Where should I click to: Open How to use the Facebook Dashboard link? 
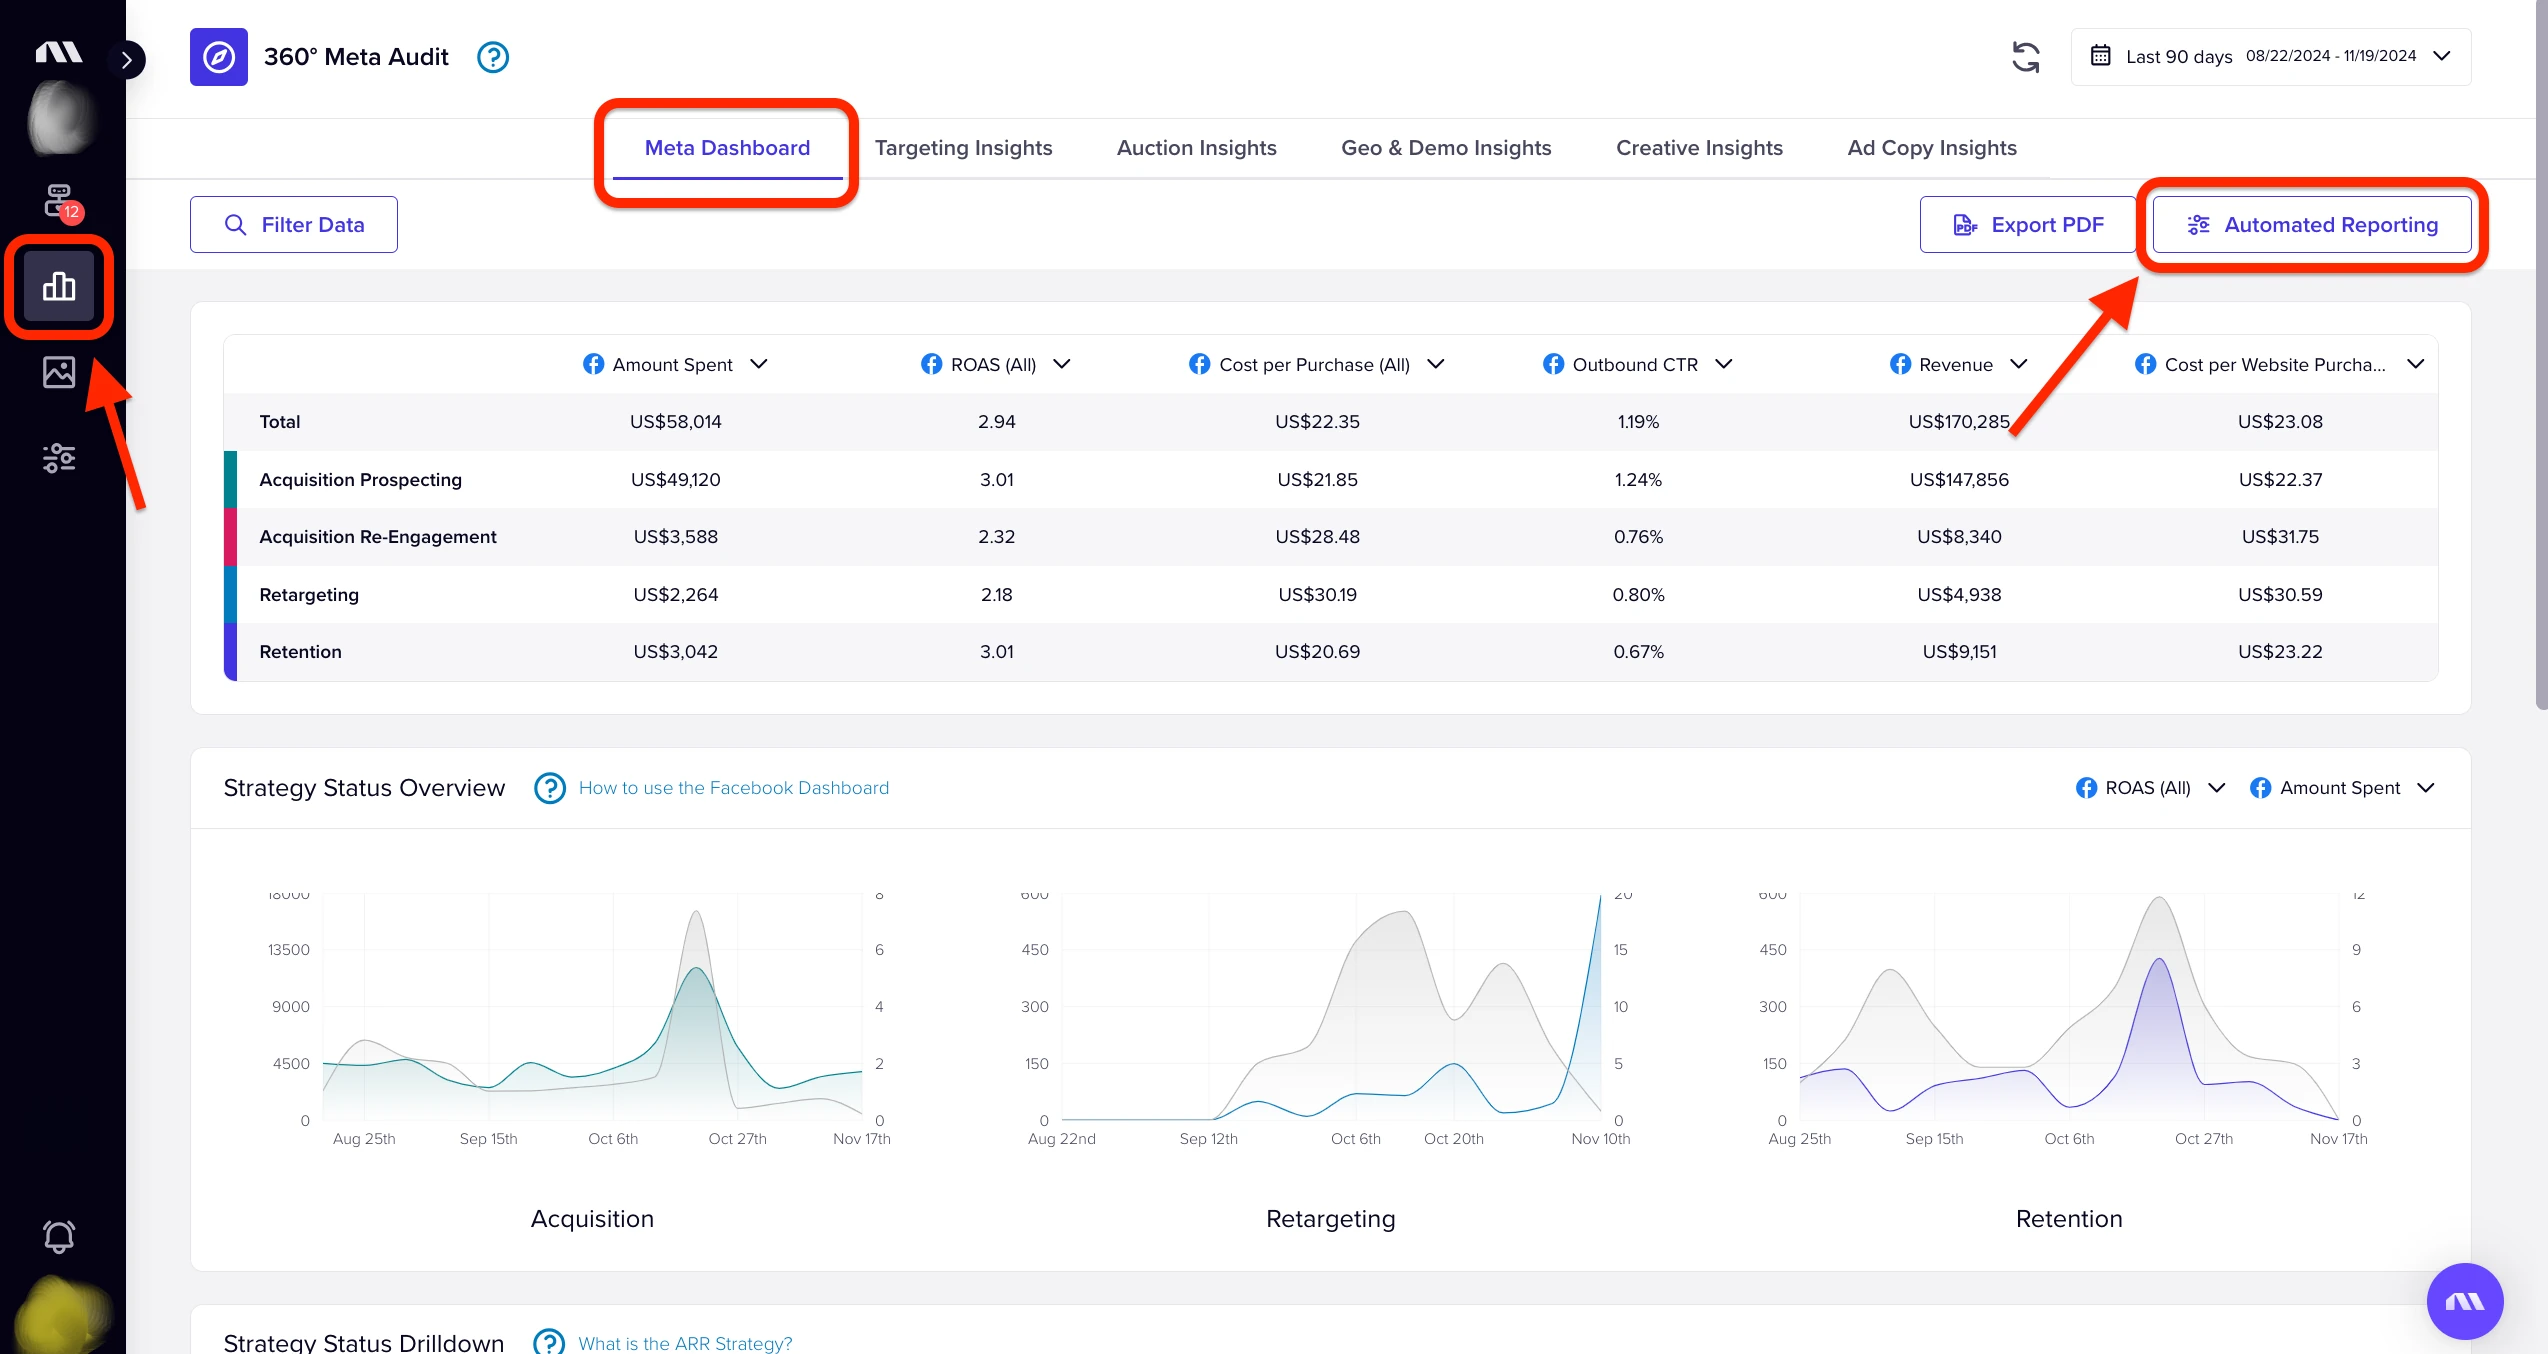tap(734, 788)
